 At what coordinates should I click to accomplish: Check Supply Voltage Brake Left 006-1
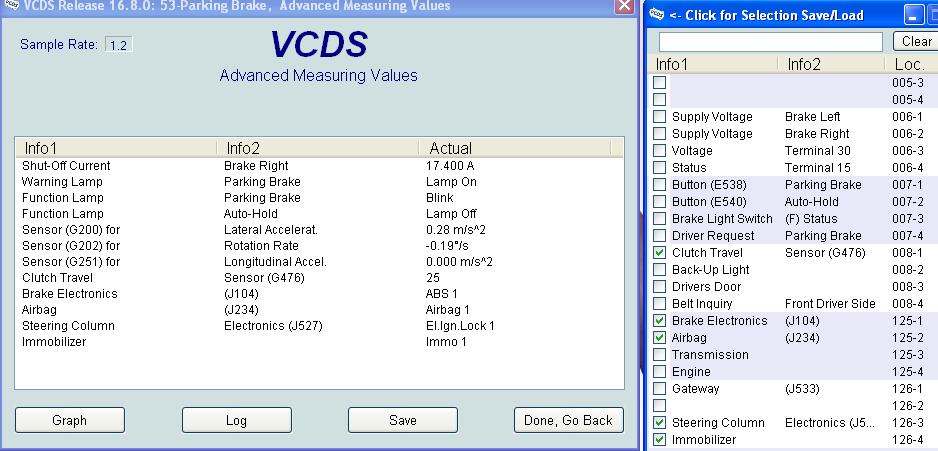click(x=659, y=117)
